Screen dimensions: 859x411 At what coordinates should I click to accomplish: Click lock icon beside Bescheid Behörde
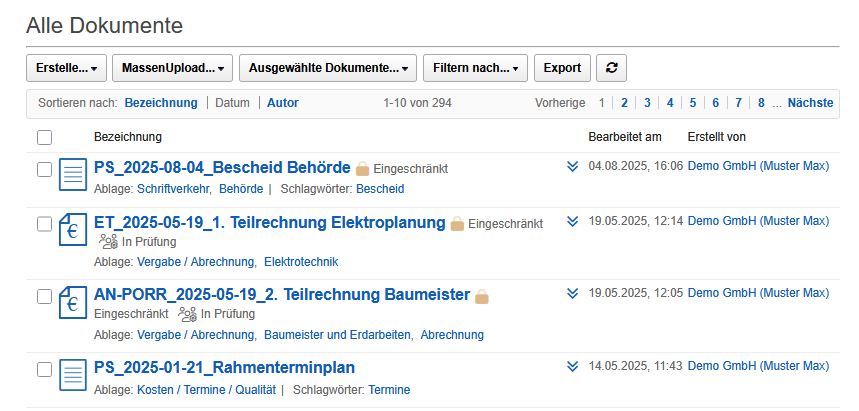(x=363, y=169)
